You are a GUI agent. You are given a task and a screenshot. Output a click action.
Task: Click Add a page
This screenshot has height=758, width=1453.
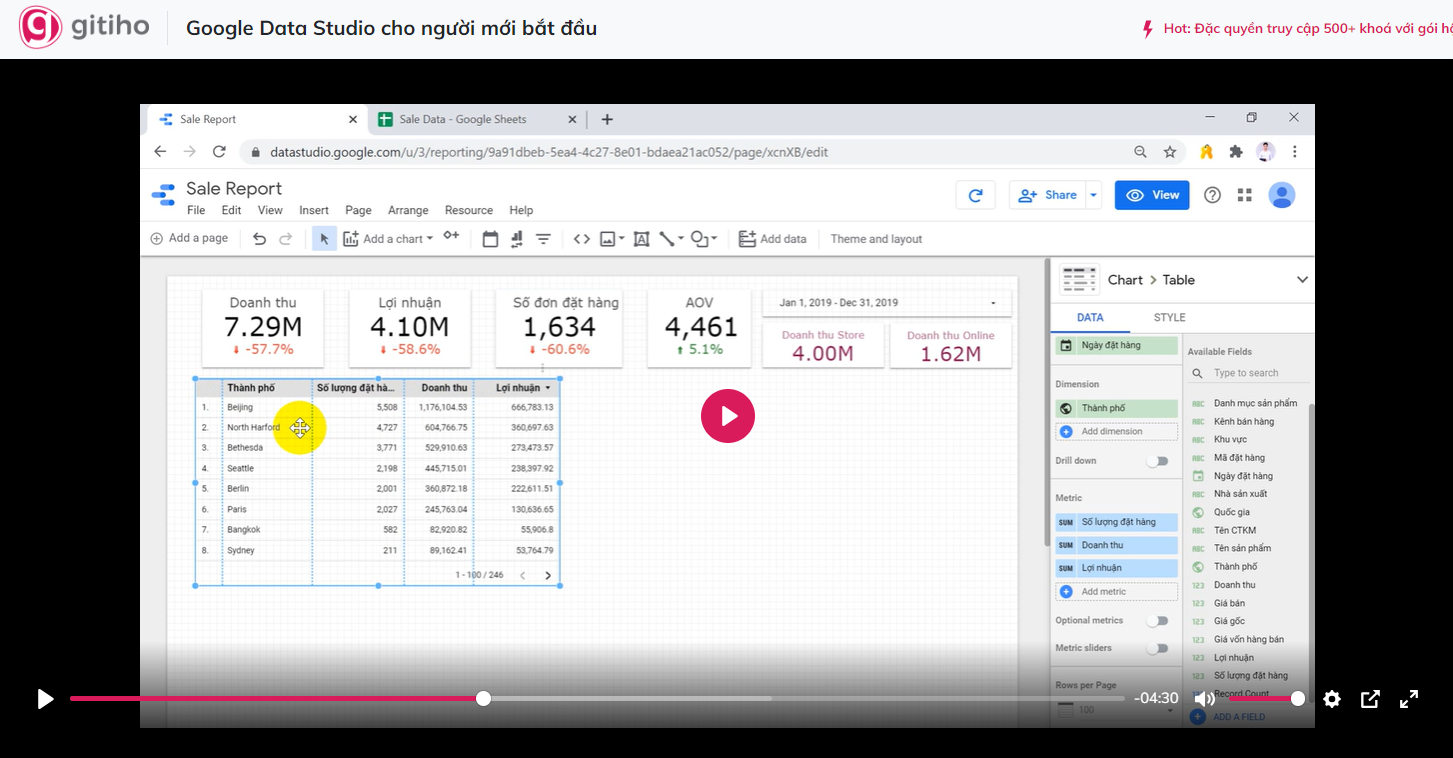pos(189,238)
